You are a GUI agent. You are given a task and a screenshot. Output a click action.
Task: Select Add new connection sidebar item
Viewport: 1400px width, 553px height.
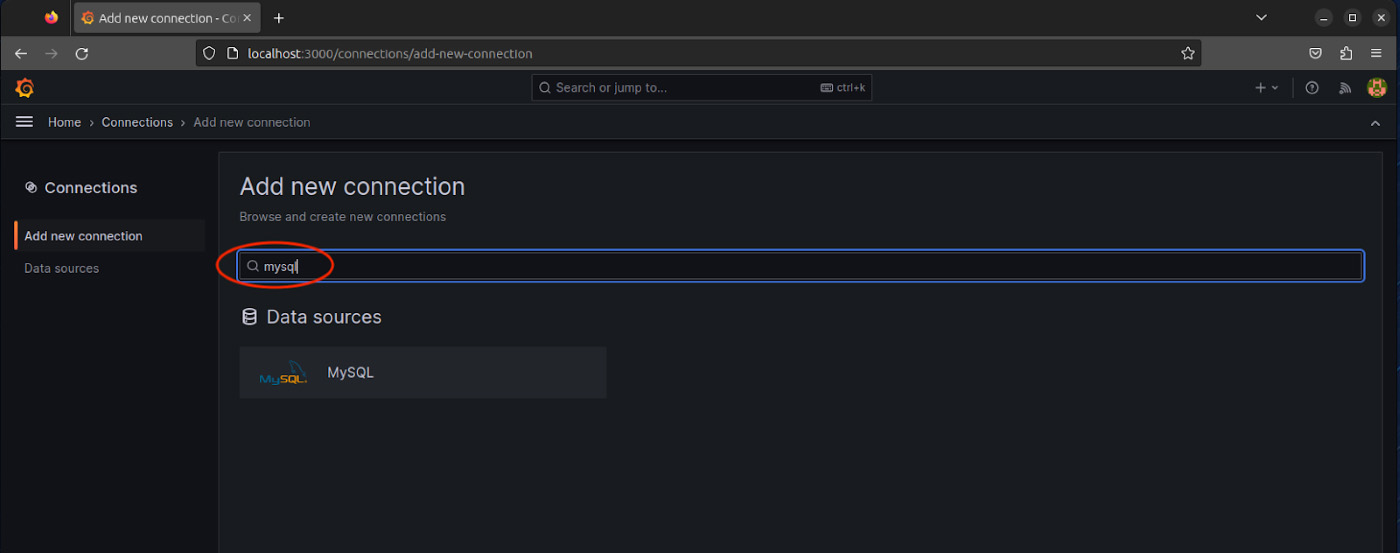[x=84, y=236]
